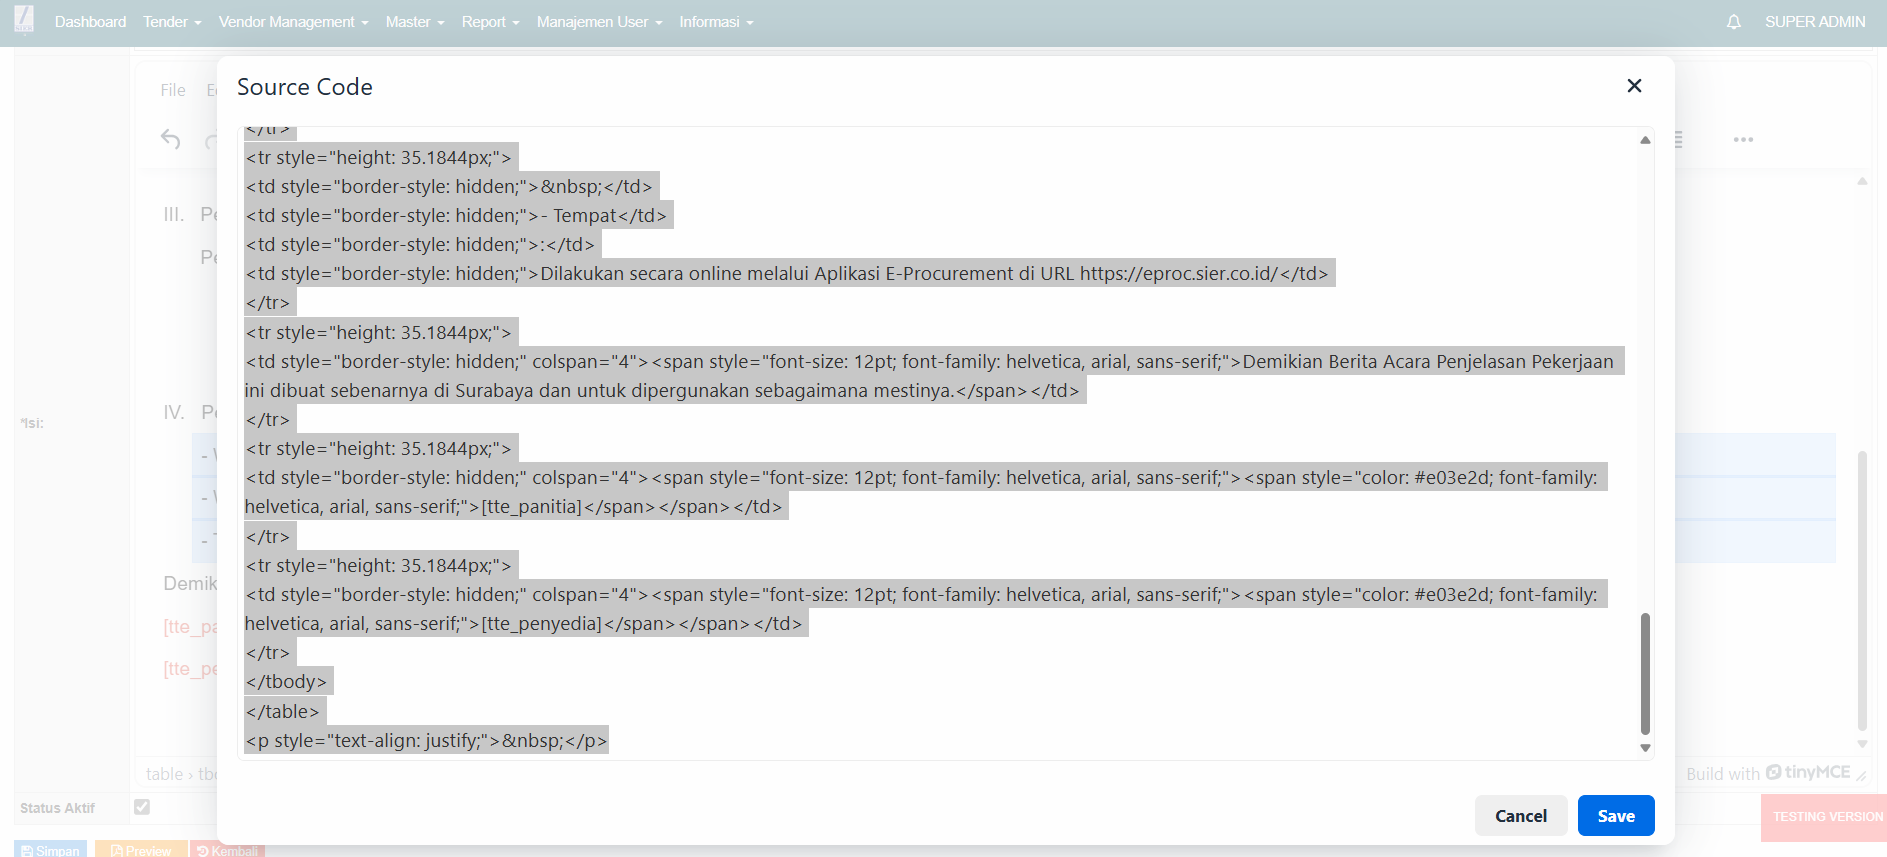This screenshot has height=857, width=1887.
Task: Click the up arrow of the source code scrollbar
Action: point(1645,140)
